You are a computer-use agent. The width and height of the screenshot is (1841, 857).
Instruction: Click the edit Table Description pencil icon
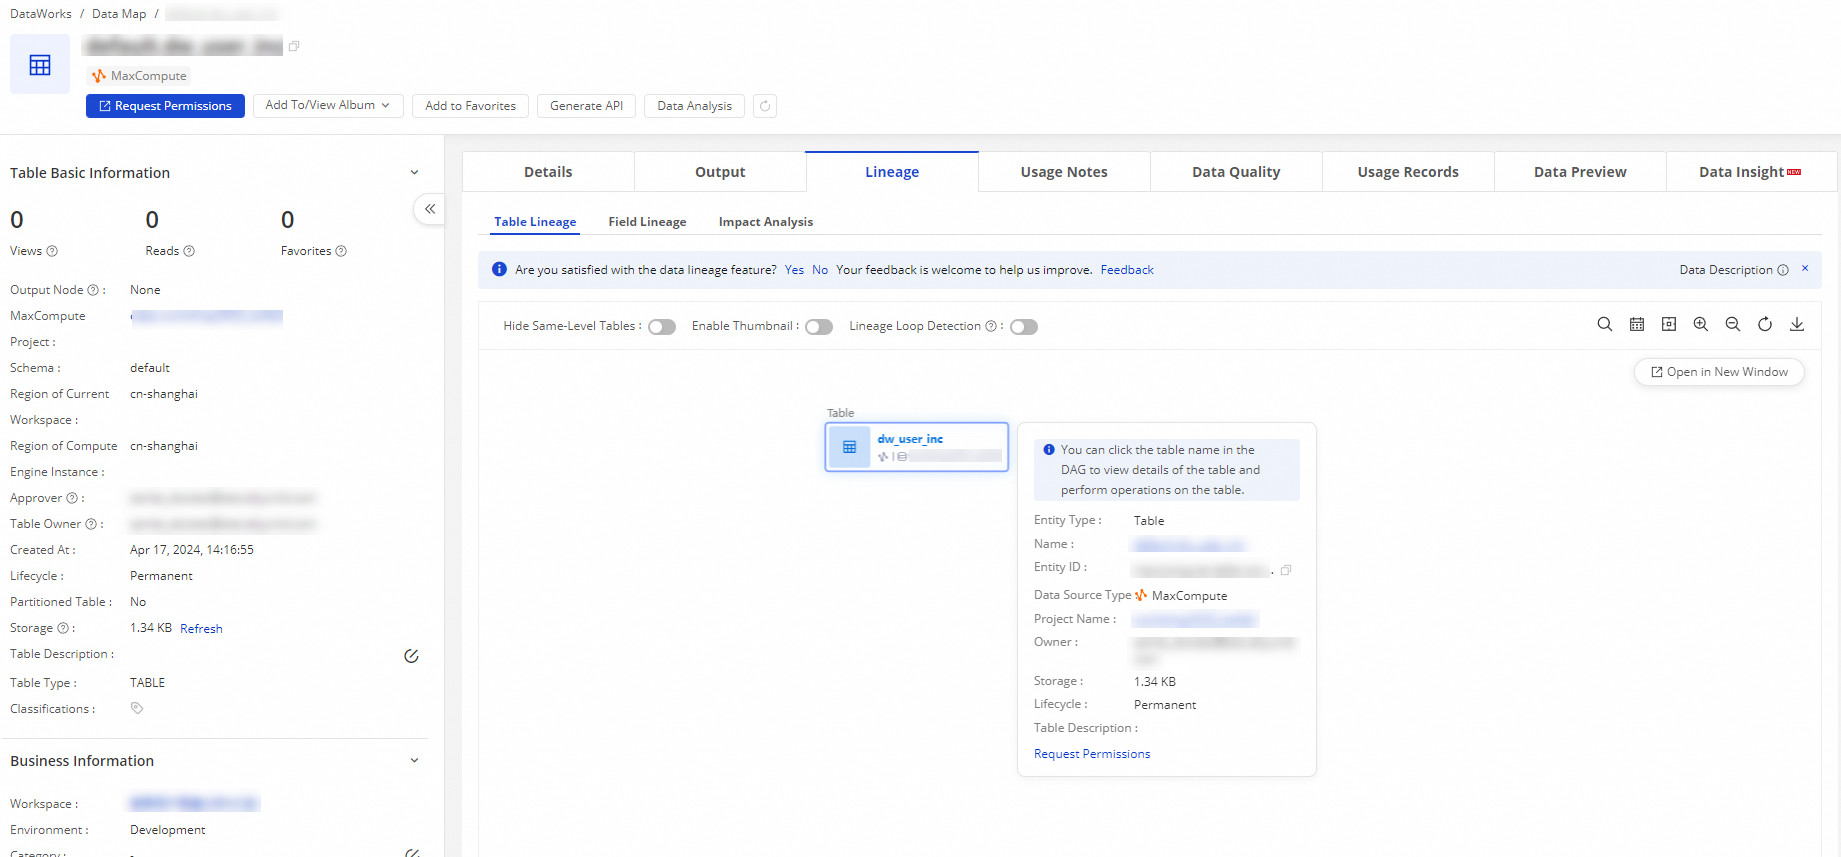click(411, 656)
